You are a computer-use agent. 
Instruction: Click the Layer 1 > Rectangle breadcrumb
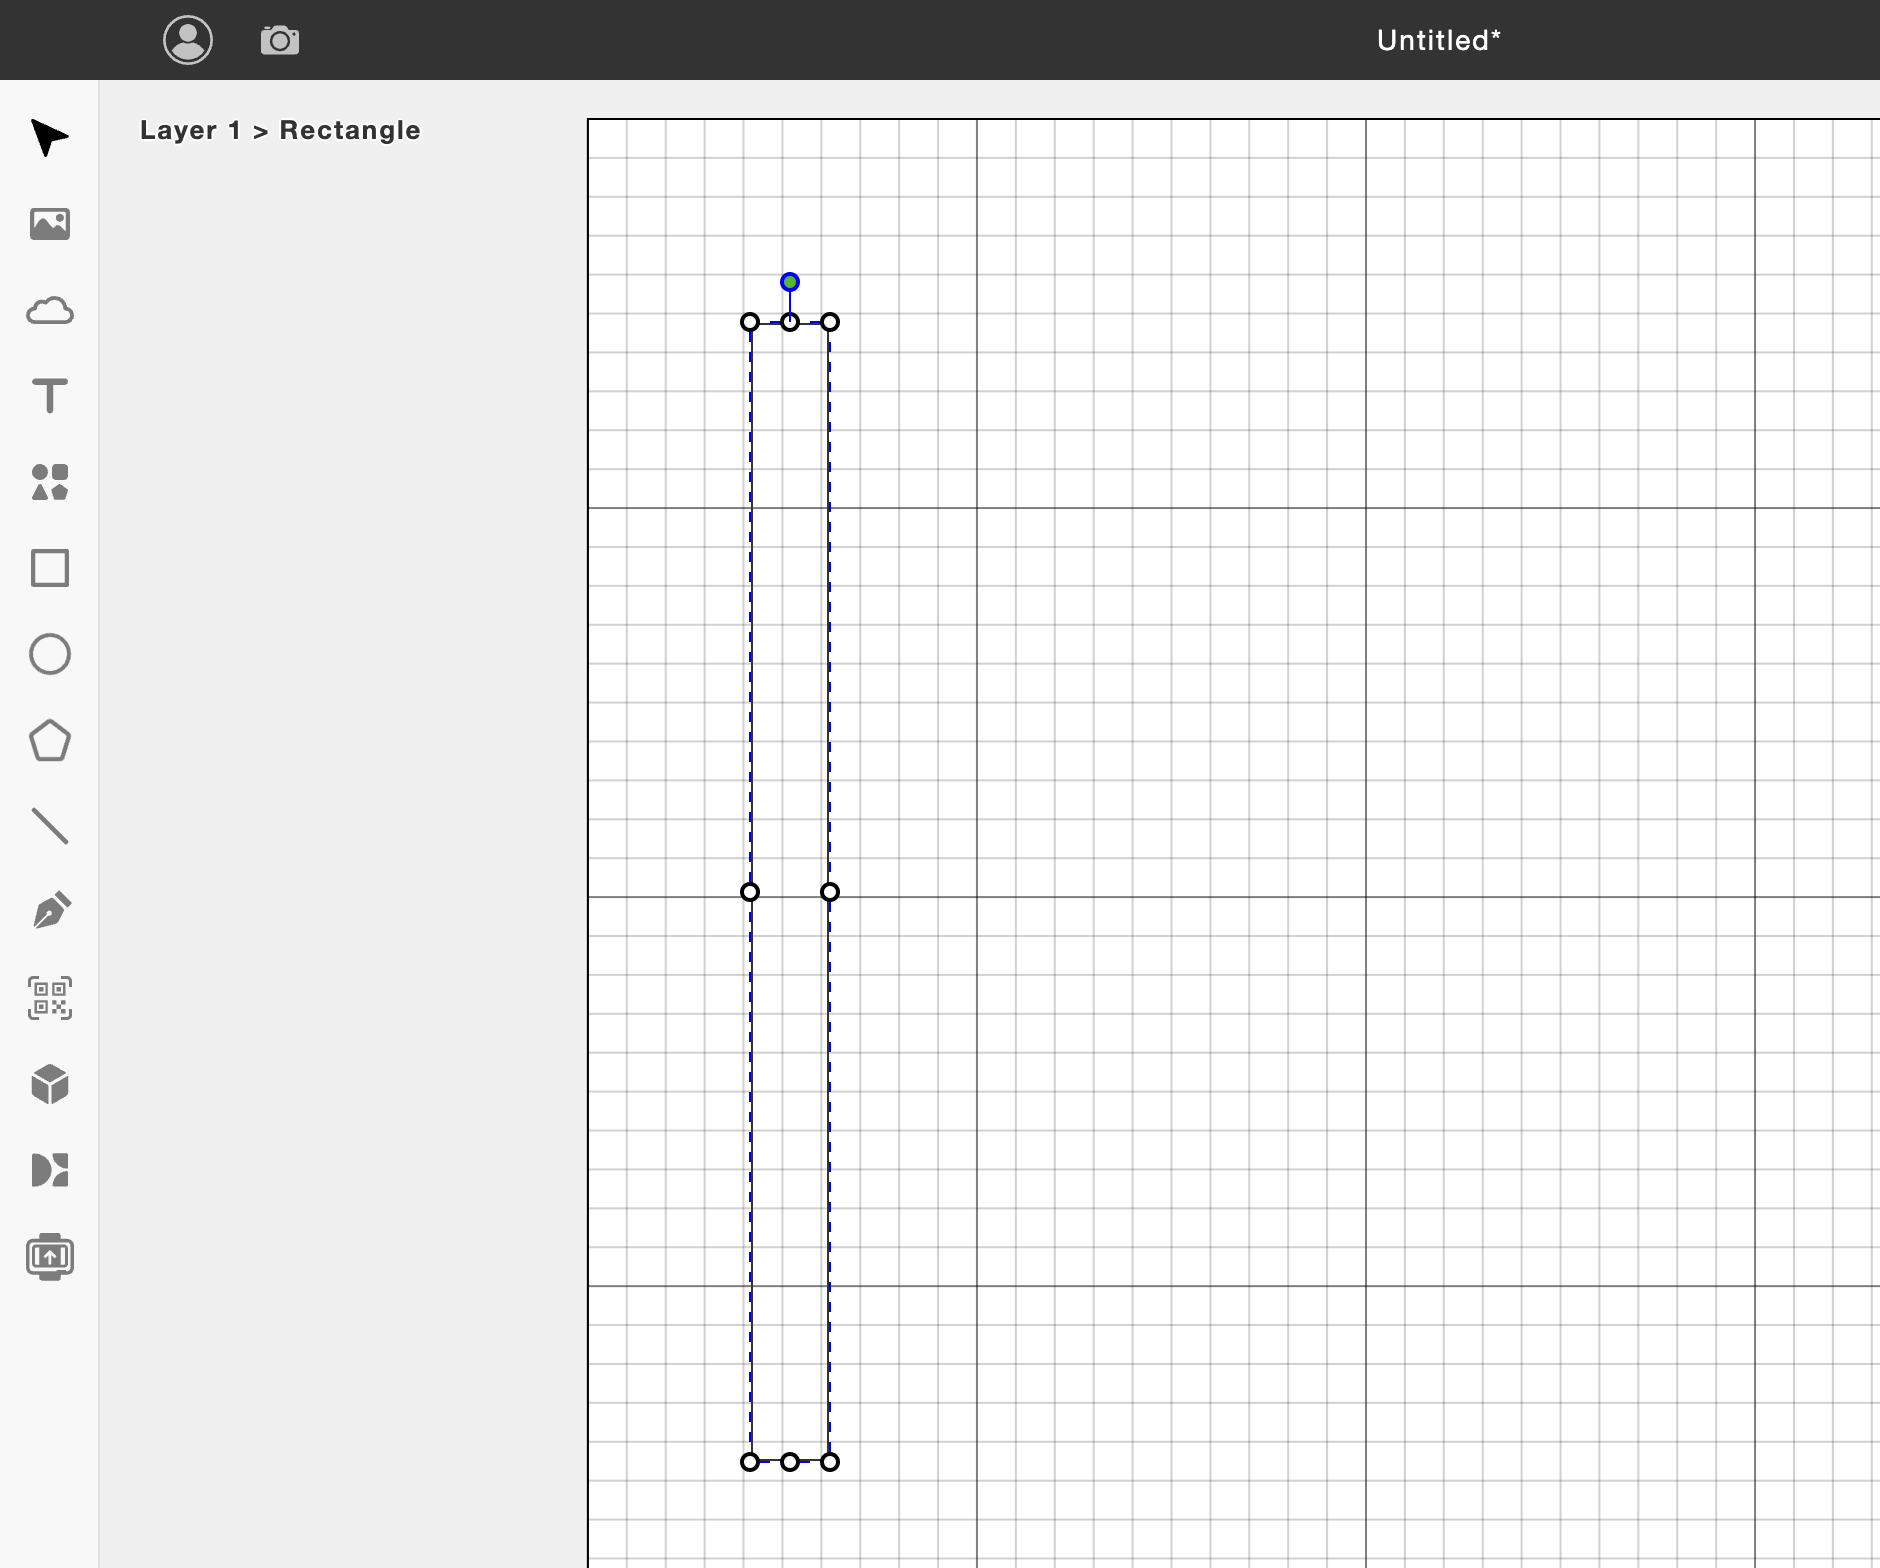click(280, 130)
